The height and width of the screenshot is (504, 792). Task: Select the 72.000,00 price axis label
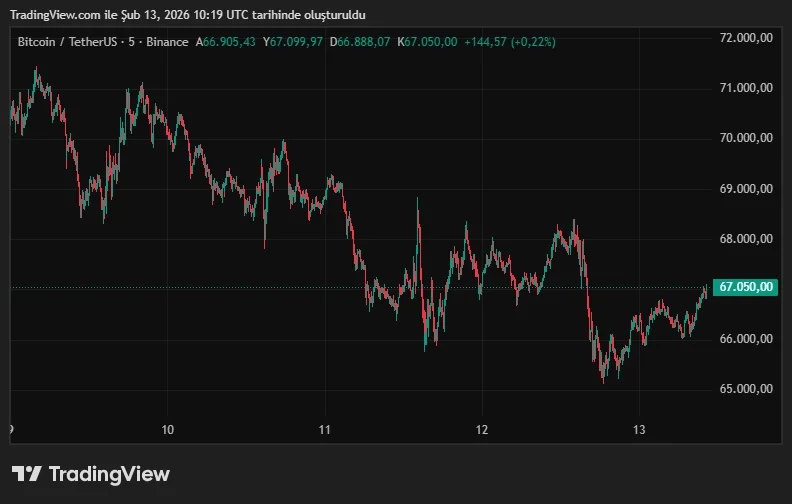pyautogui.click(x=747, y=38)
